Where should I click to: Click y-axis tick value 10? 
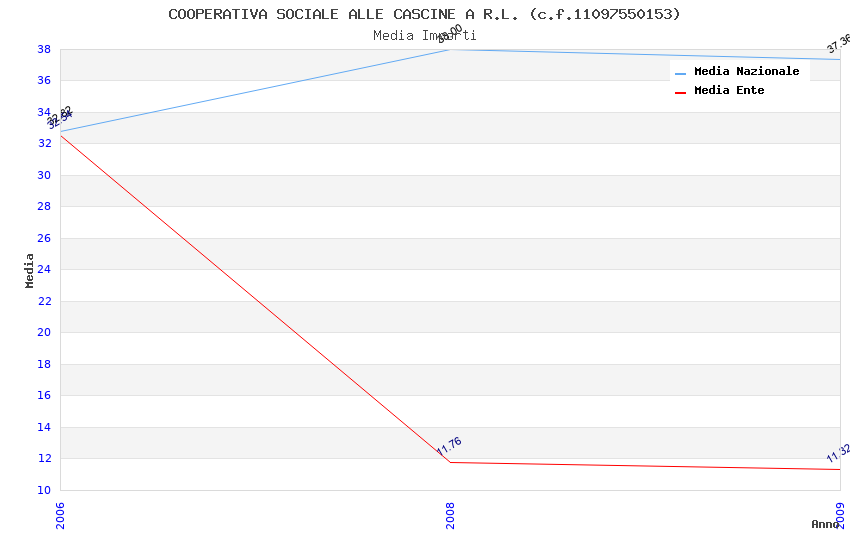click(44, 490)
